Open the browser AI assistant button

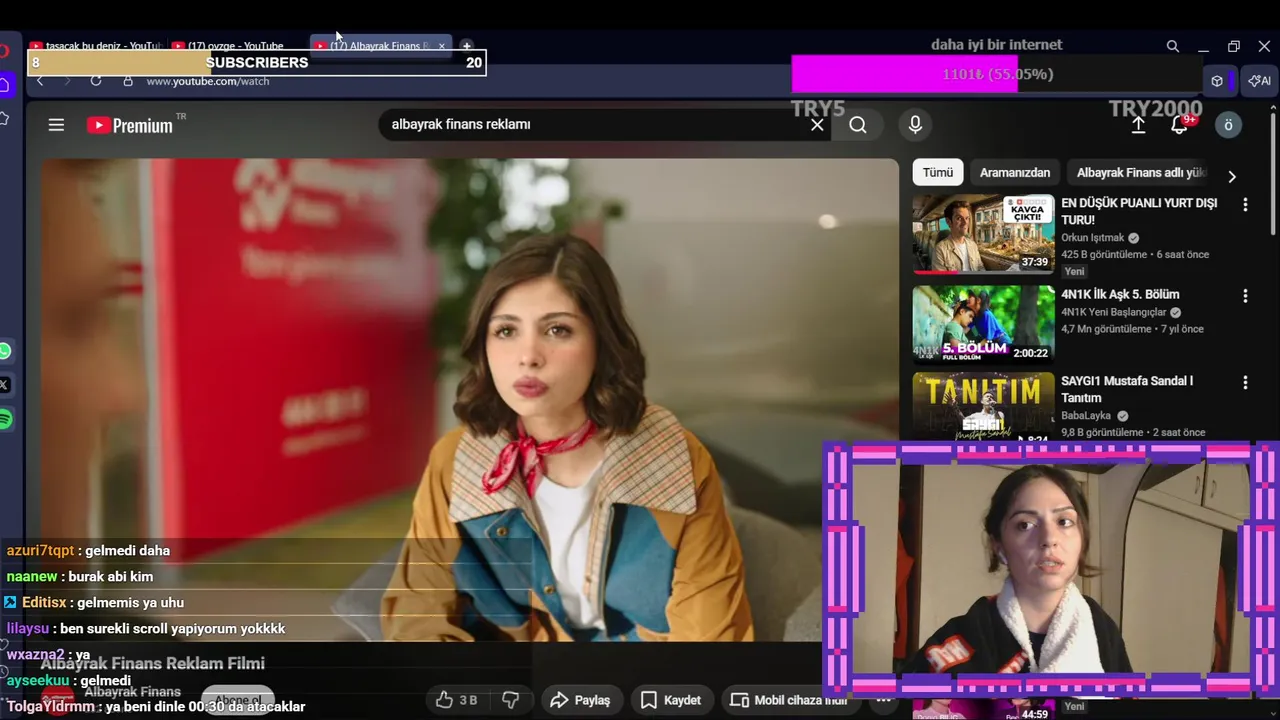coord(1259,81)
